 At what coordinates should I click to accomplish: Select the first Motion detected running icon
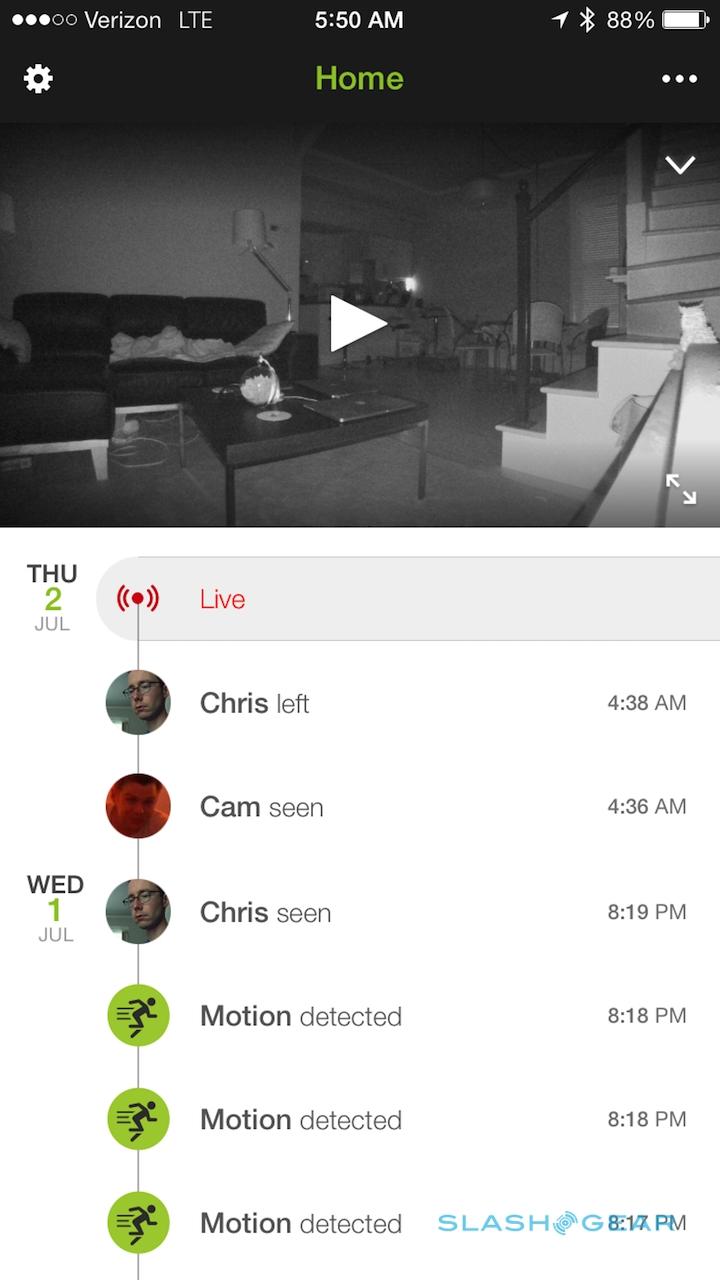pyautogui.click(x=138, y=1016)
